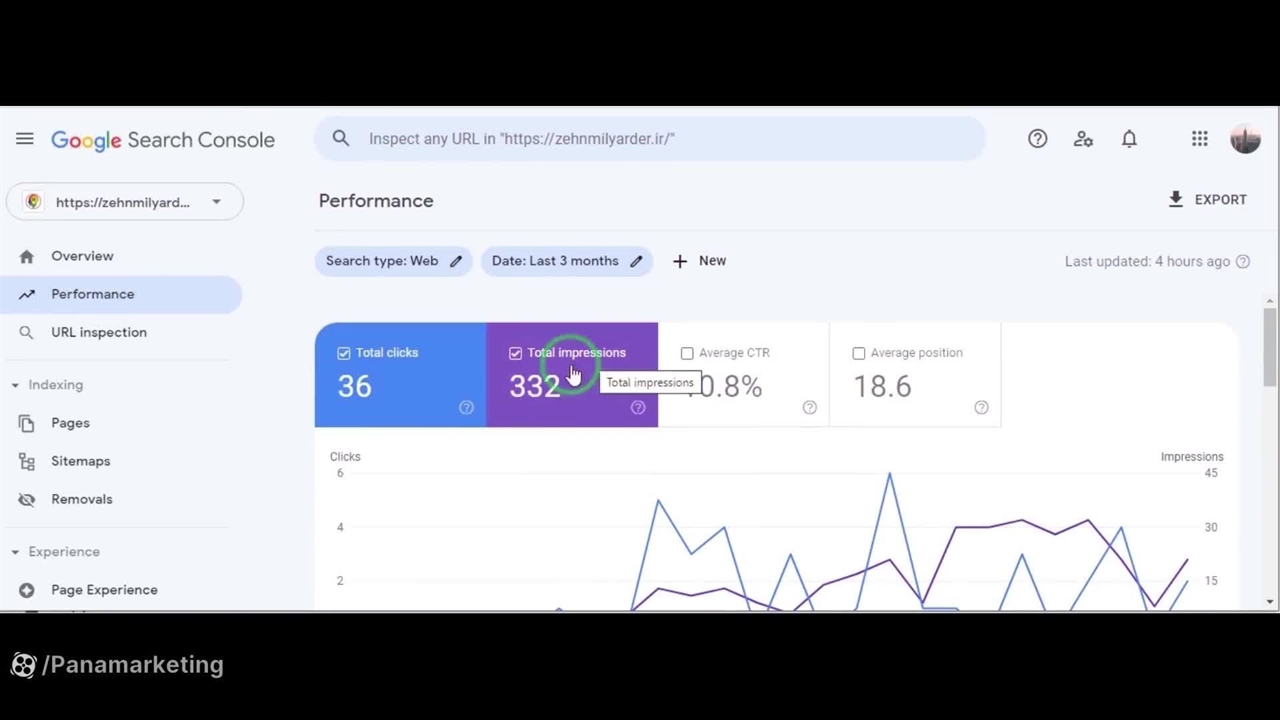The image size is (1280, 720).
Task: Open Sitemaps in the sidebar
Action: (x=80, y=461)
